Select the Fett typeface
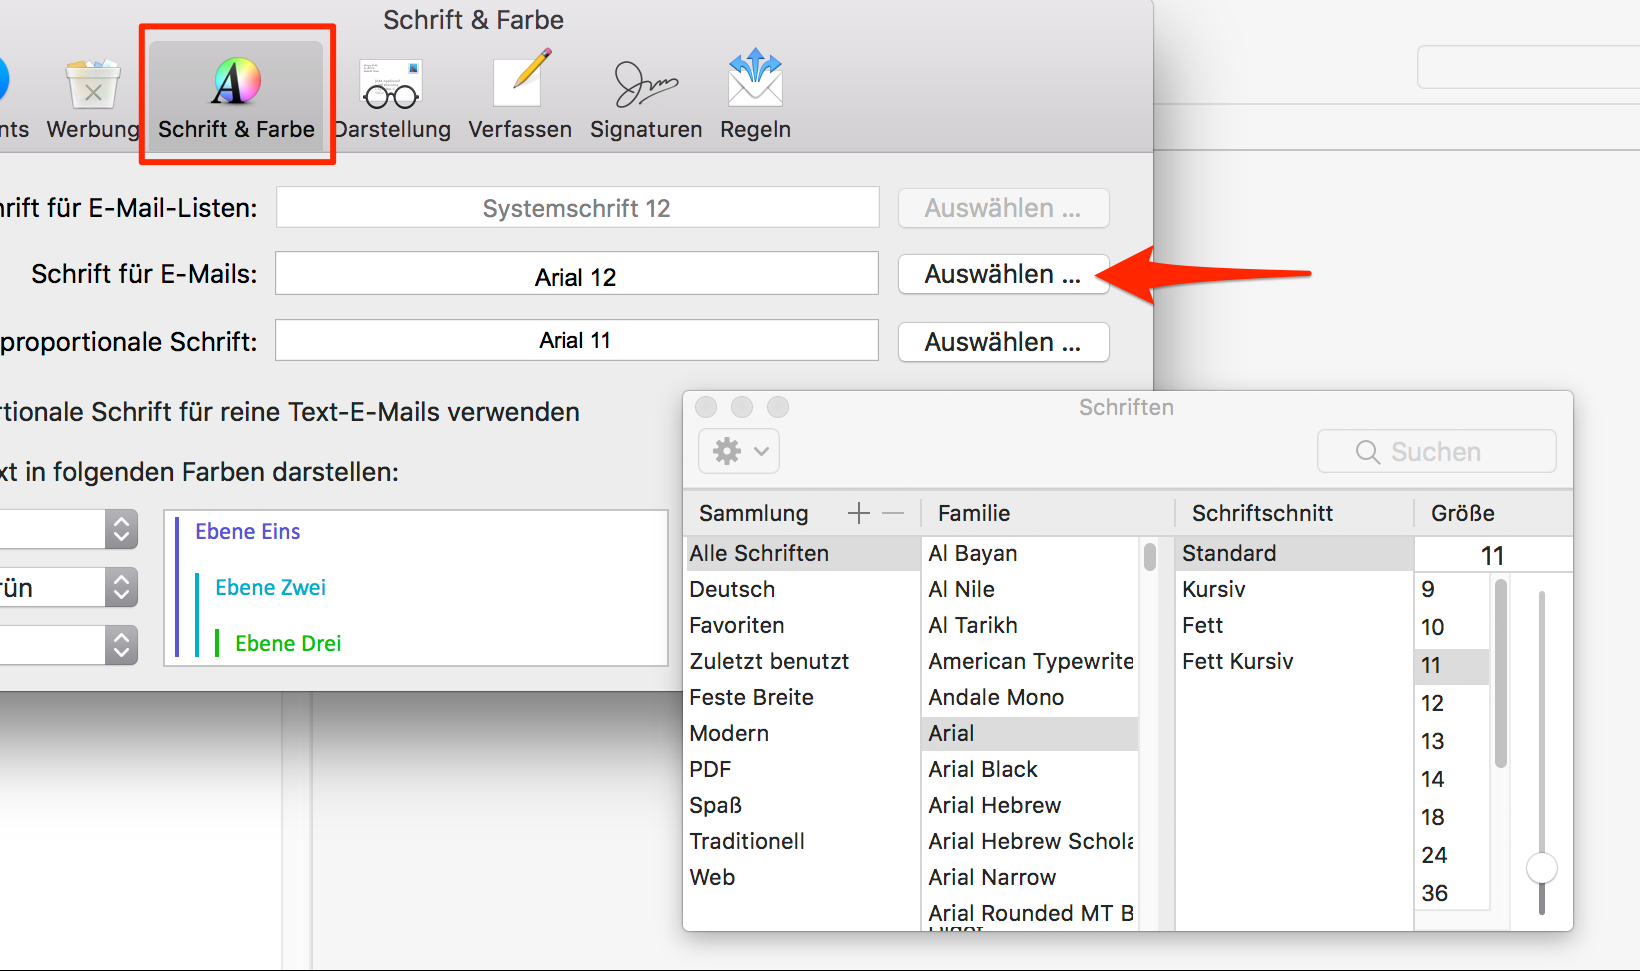 [1294, 625]
